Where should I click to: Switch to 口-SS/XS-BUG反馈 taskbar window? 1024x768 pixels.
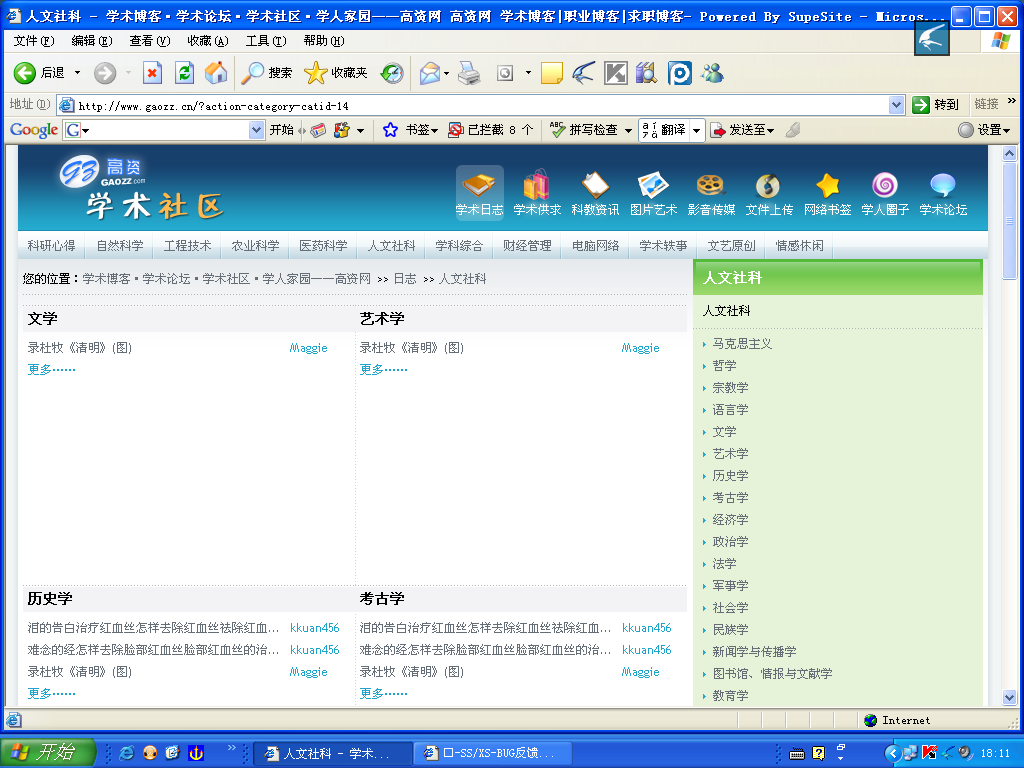pyautogui.click(x=493, y=753)
